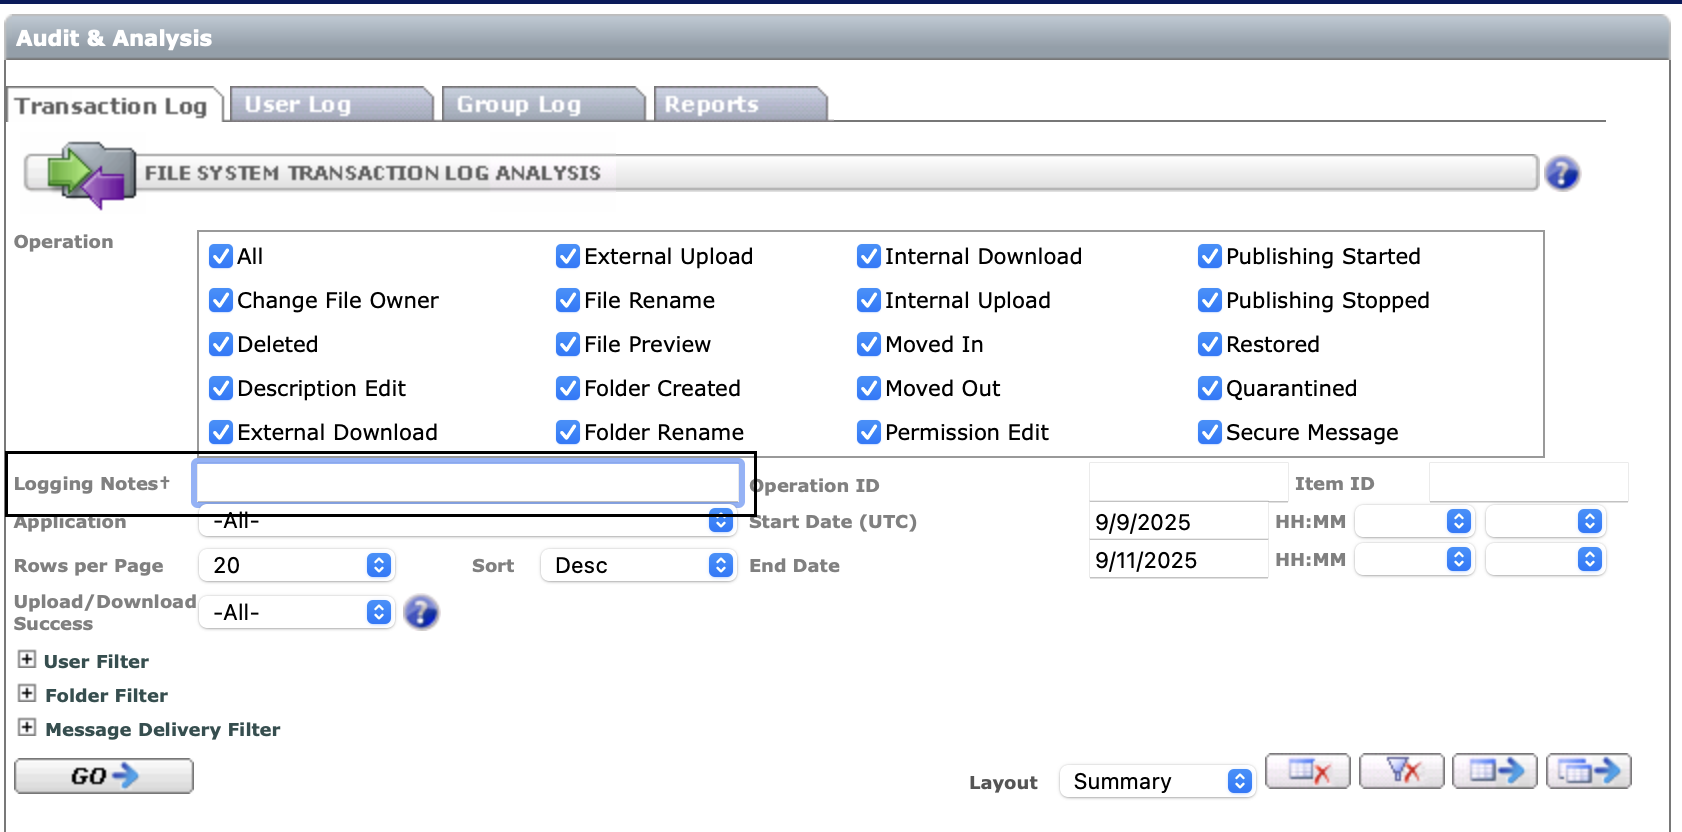Switch to the User Log tab
The image size is (1682, 832).
pyautogui.click(x=330, y=105)
